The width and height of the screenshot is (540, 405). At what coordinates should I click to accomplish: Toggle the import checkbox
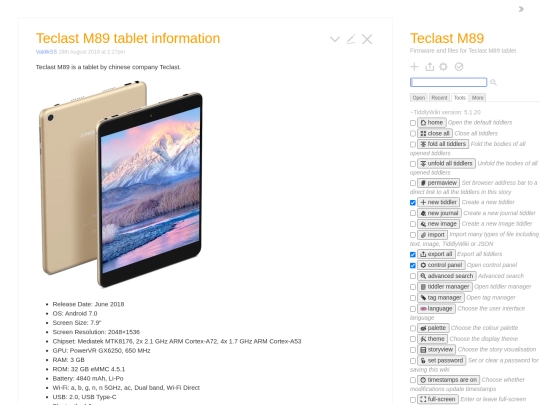pos(413,235)
